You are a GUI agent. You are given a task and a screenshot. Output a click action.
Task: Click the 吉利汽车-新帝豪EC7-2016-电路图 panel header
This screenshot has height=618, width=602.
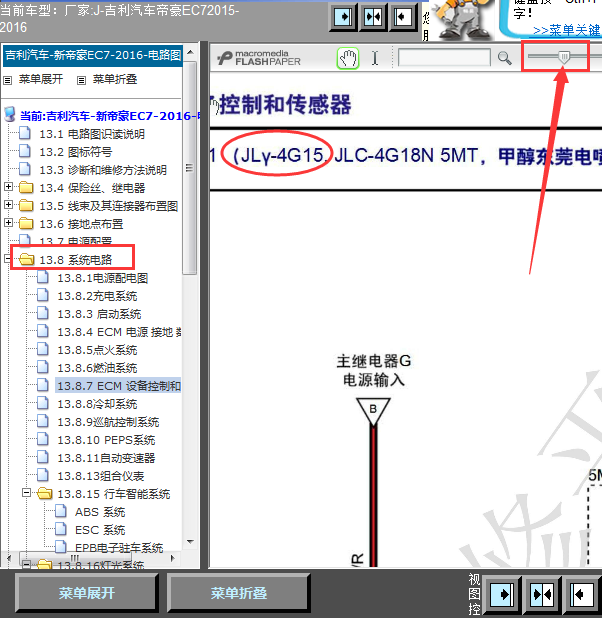[93, 56]
